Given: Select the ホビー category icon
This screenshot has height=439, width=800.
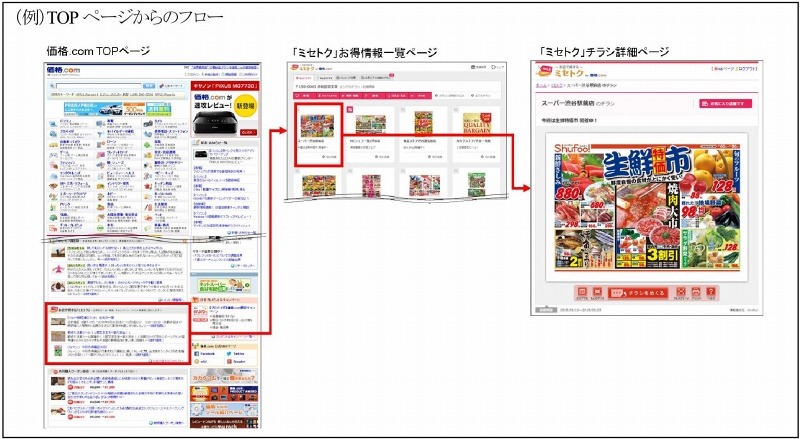Looking at the screenshot, I should pyautogui.click(x=101, y=197).
